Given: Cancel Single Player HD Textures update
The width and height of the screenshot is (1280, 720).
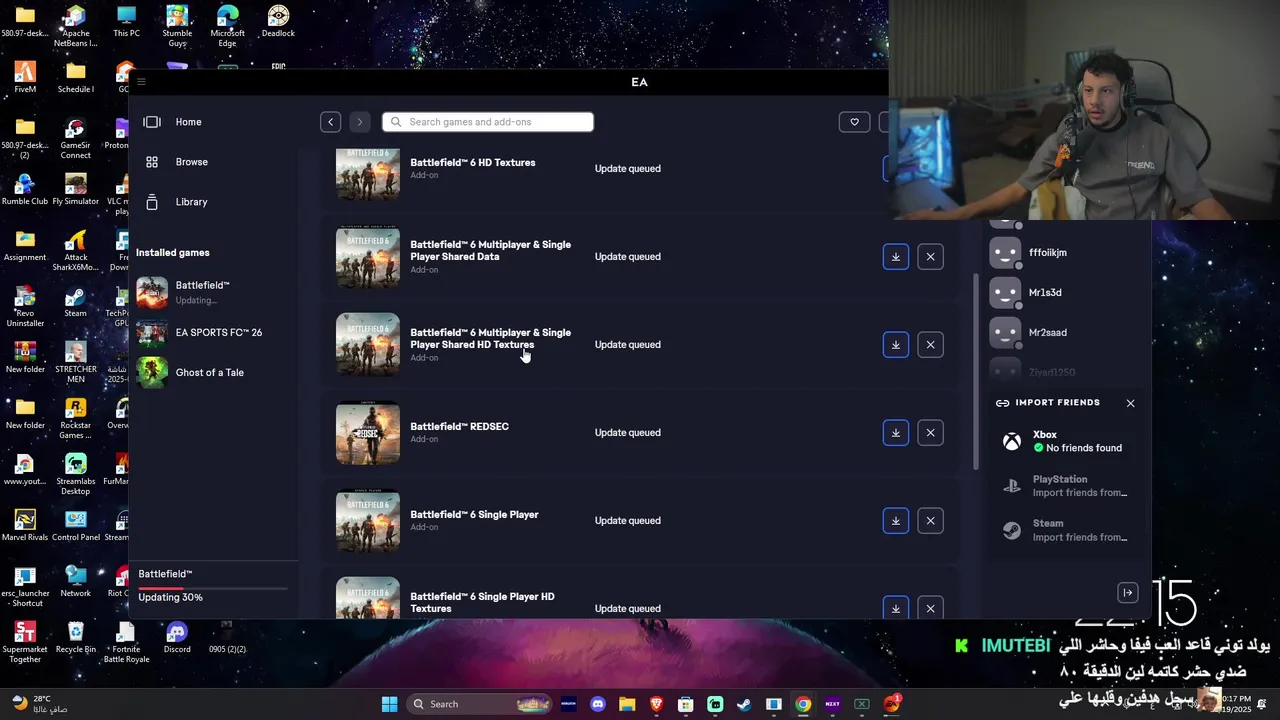Looking at the screenshot, I should point(930,607).
